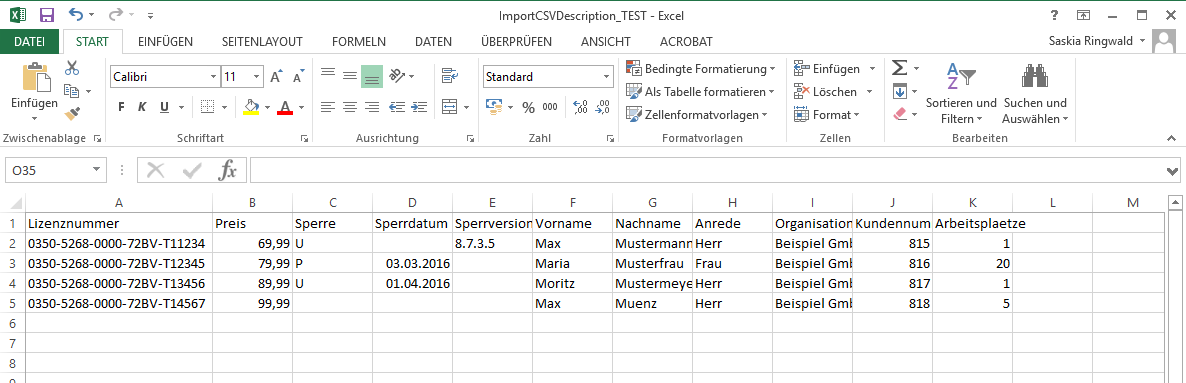Apply percent style format
This screenshot has height=383, width=1186.
coord(528,107)
